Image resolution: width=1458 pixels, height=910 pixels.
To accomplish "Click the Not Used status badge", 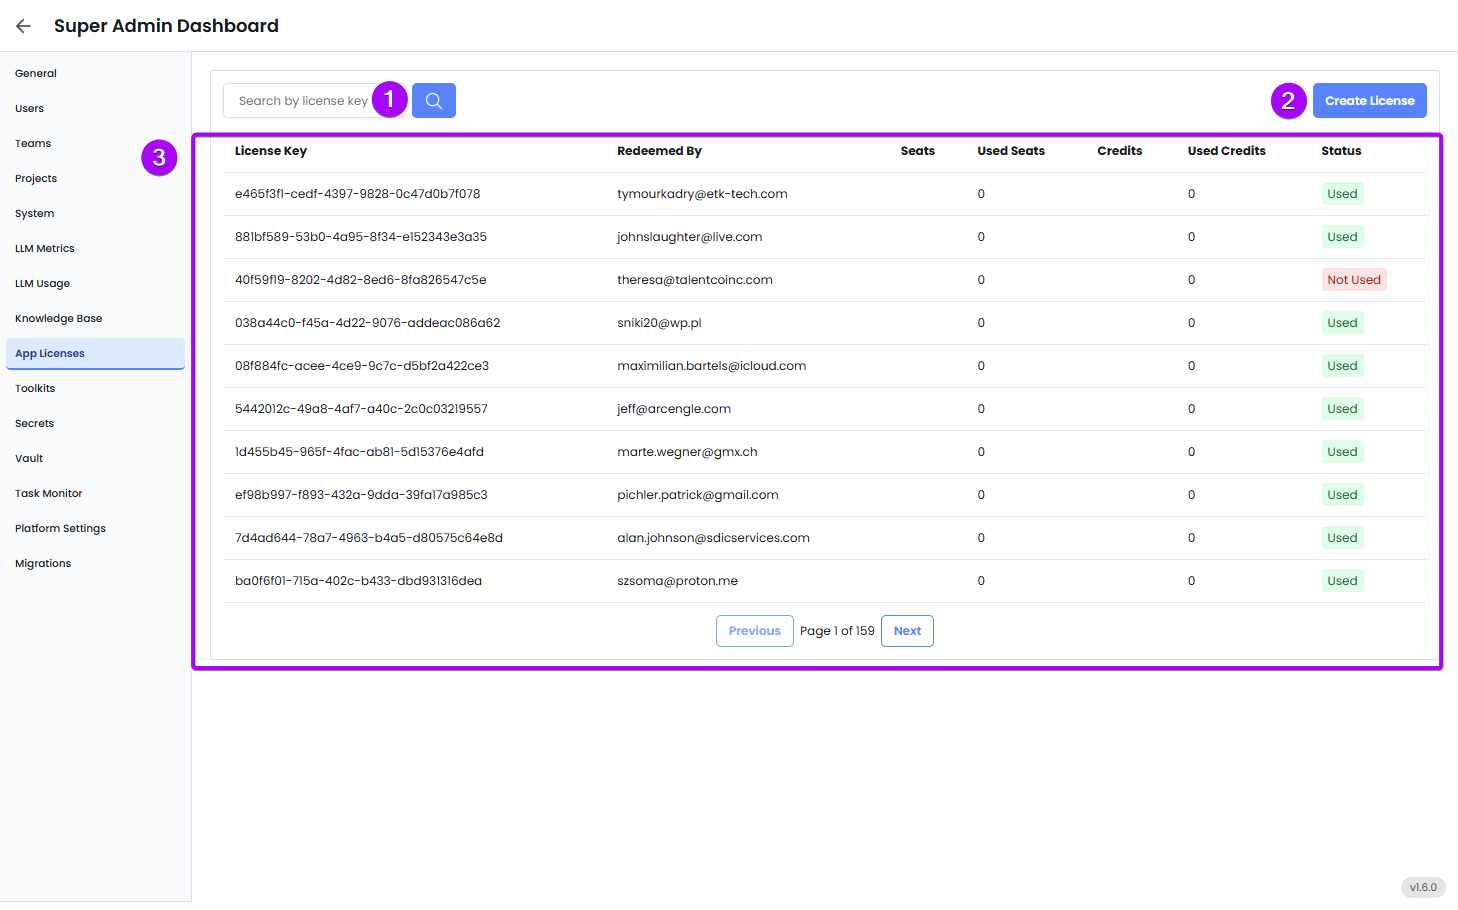I will point(1354,279).
